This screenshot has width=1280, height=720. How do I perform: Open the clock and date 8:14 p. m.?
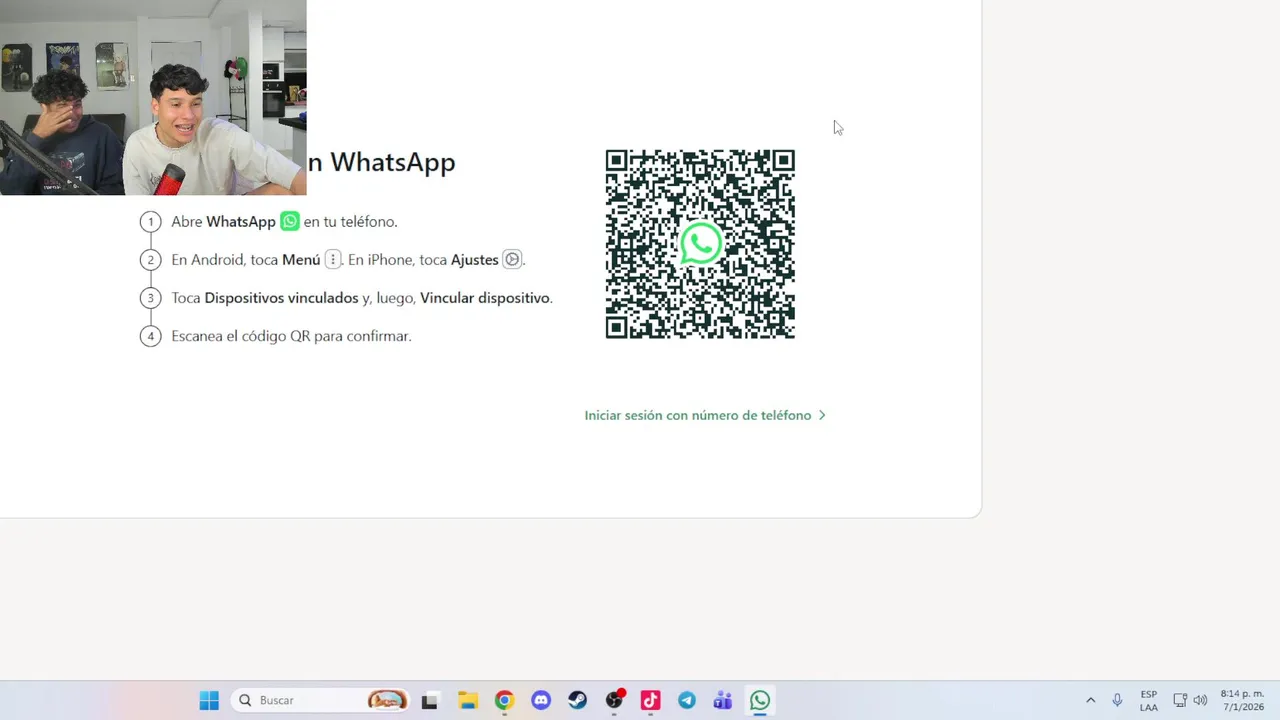point(1242,700)
